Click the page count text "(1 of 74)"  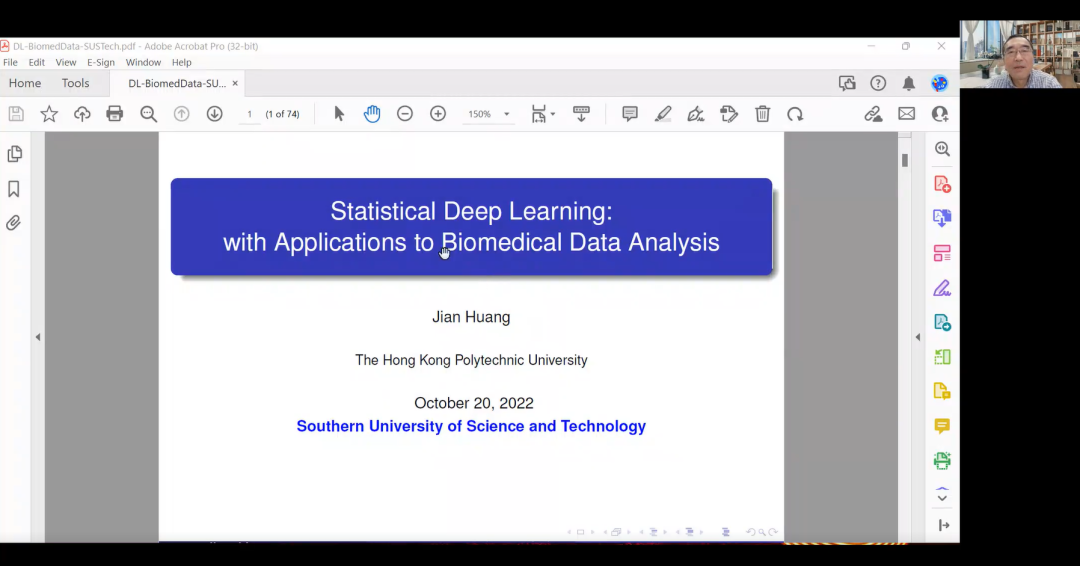click(x=282, y=114)
